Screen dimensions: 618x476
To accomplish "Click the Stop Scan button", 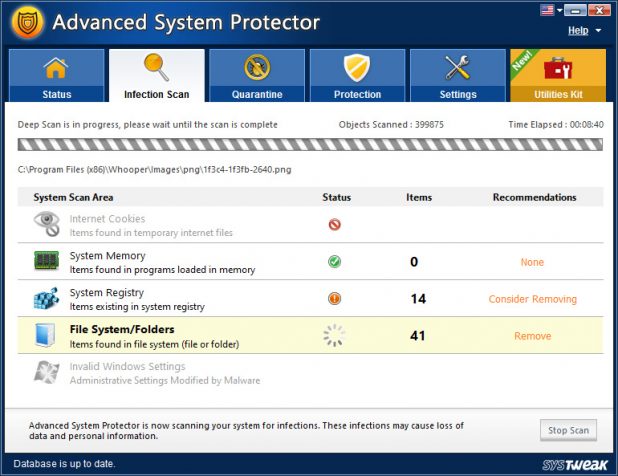I will pyautogui.click(x=568, y=430).
